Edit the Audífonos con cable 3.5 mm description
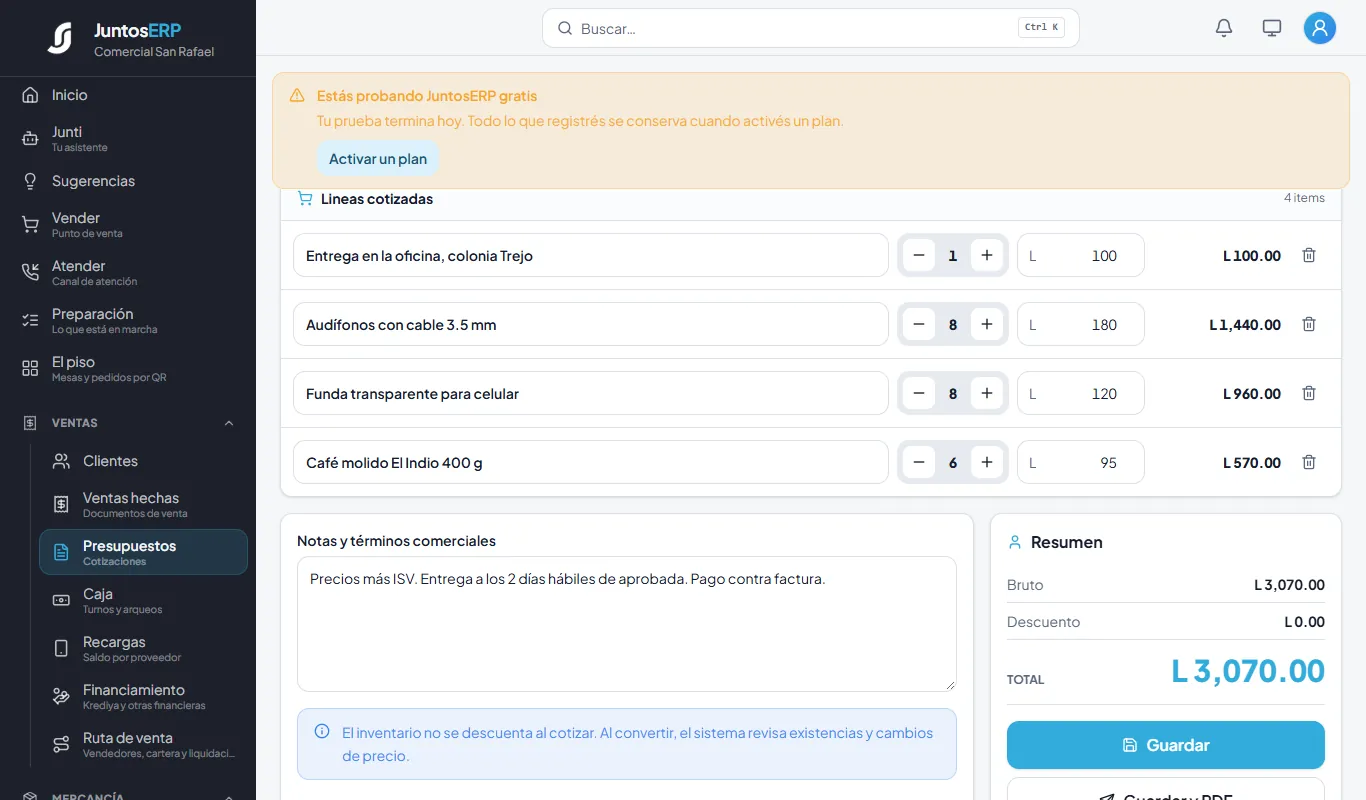1366x800 pixels. pyautogui.click(x=591, y=324)
